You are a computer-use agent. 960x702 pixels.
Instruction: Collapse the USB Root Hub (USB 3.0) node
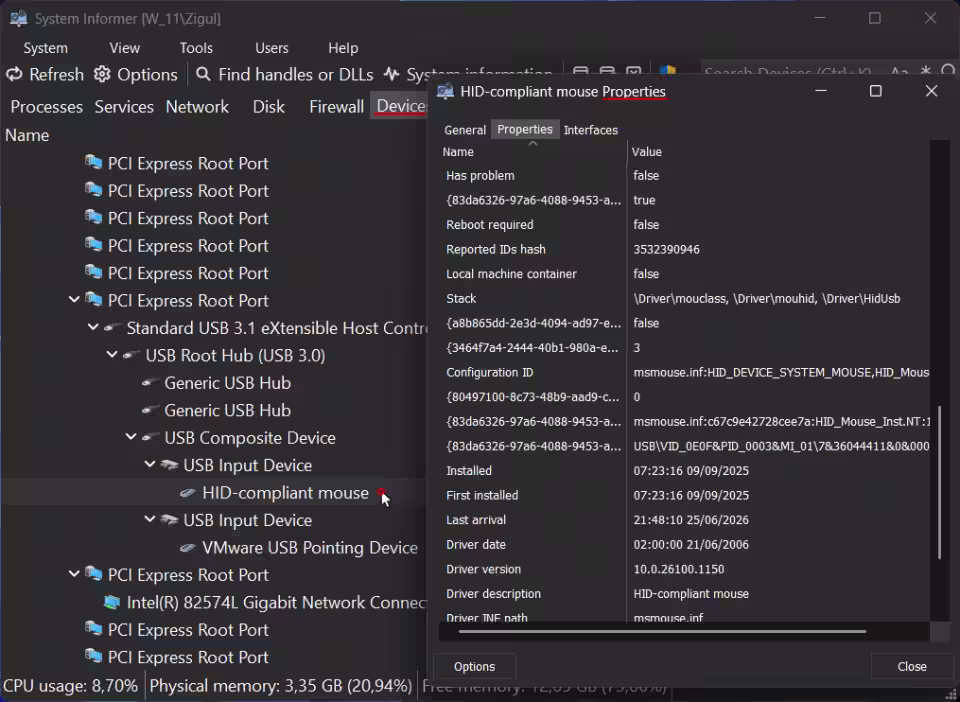click(112, 355)
